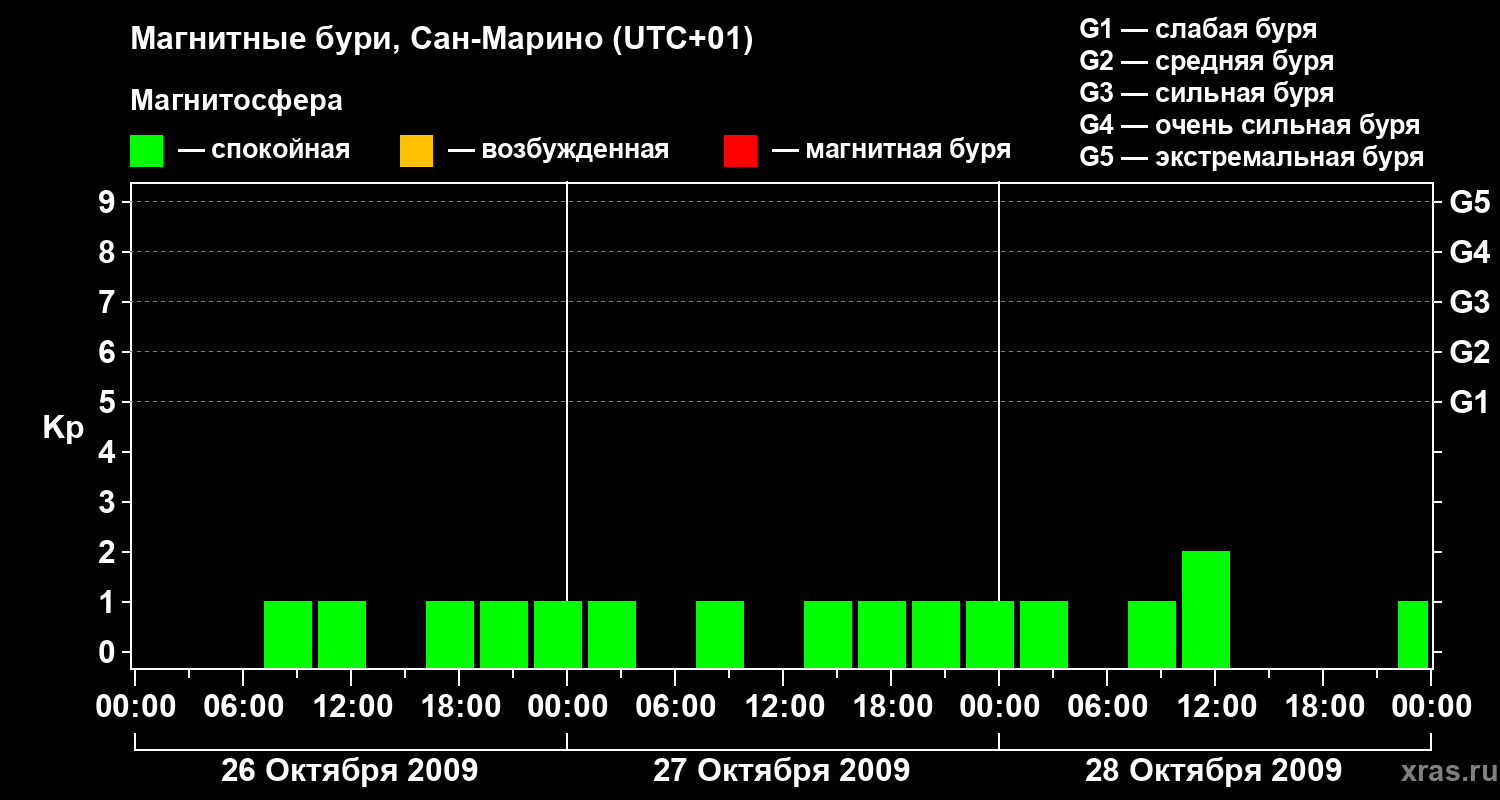Viewport: 1500px width, 800px height.
Task: Click the '— возбужденная' legend label
Action: point(558,151)
